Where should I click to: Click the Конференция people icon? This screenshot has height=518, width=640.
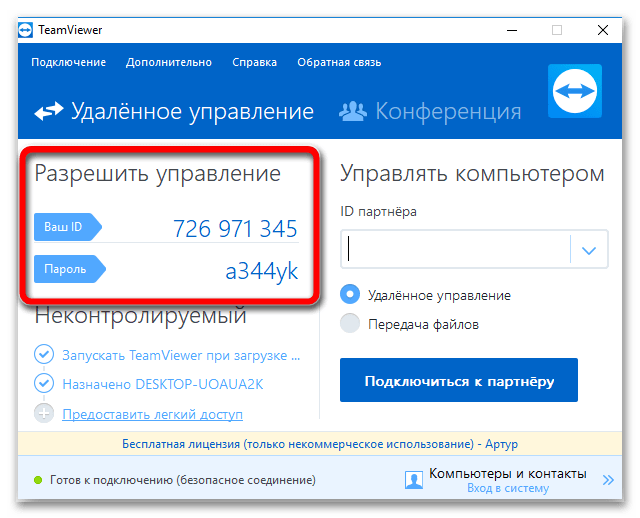pyautogui.click(x=353, y=111)
